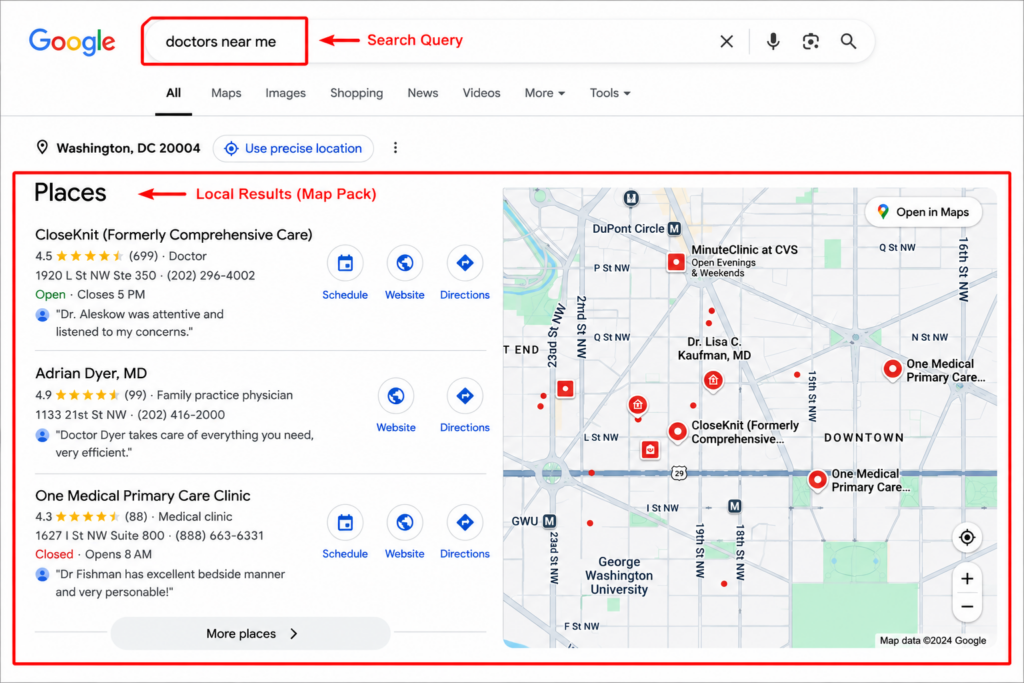Select the One Medical pin in Downtown
1024x683 pixels.
(x=817, y=480)
